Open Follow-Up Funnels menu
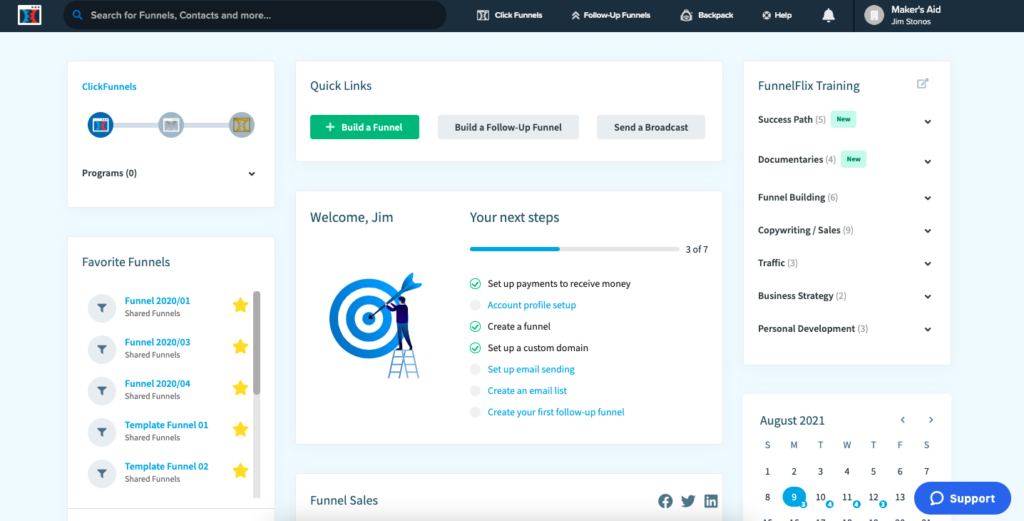1024x521 pixels. tap(611, 15)
